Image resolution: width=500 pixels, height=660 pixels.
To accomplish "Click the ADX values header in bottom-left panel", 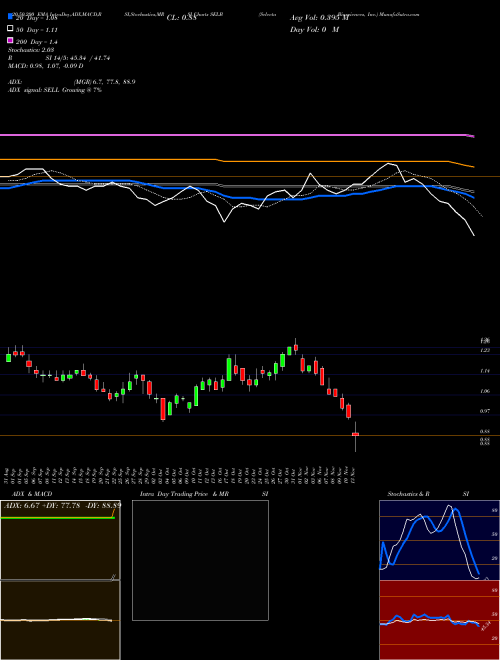I will tap(62, 505).
